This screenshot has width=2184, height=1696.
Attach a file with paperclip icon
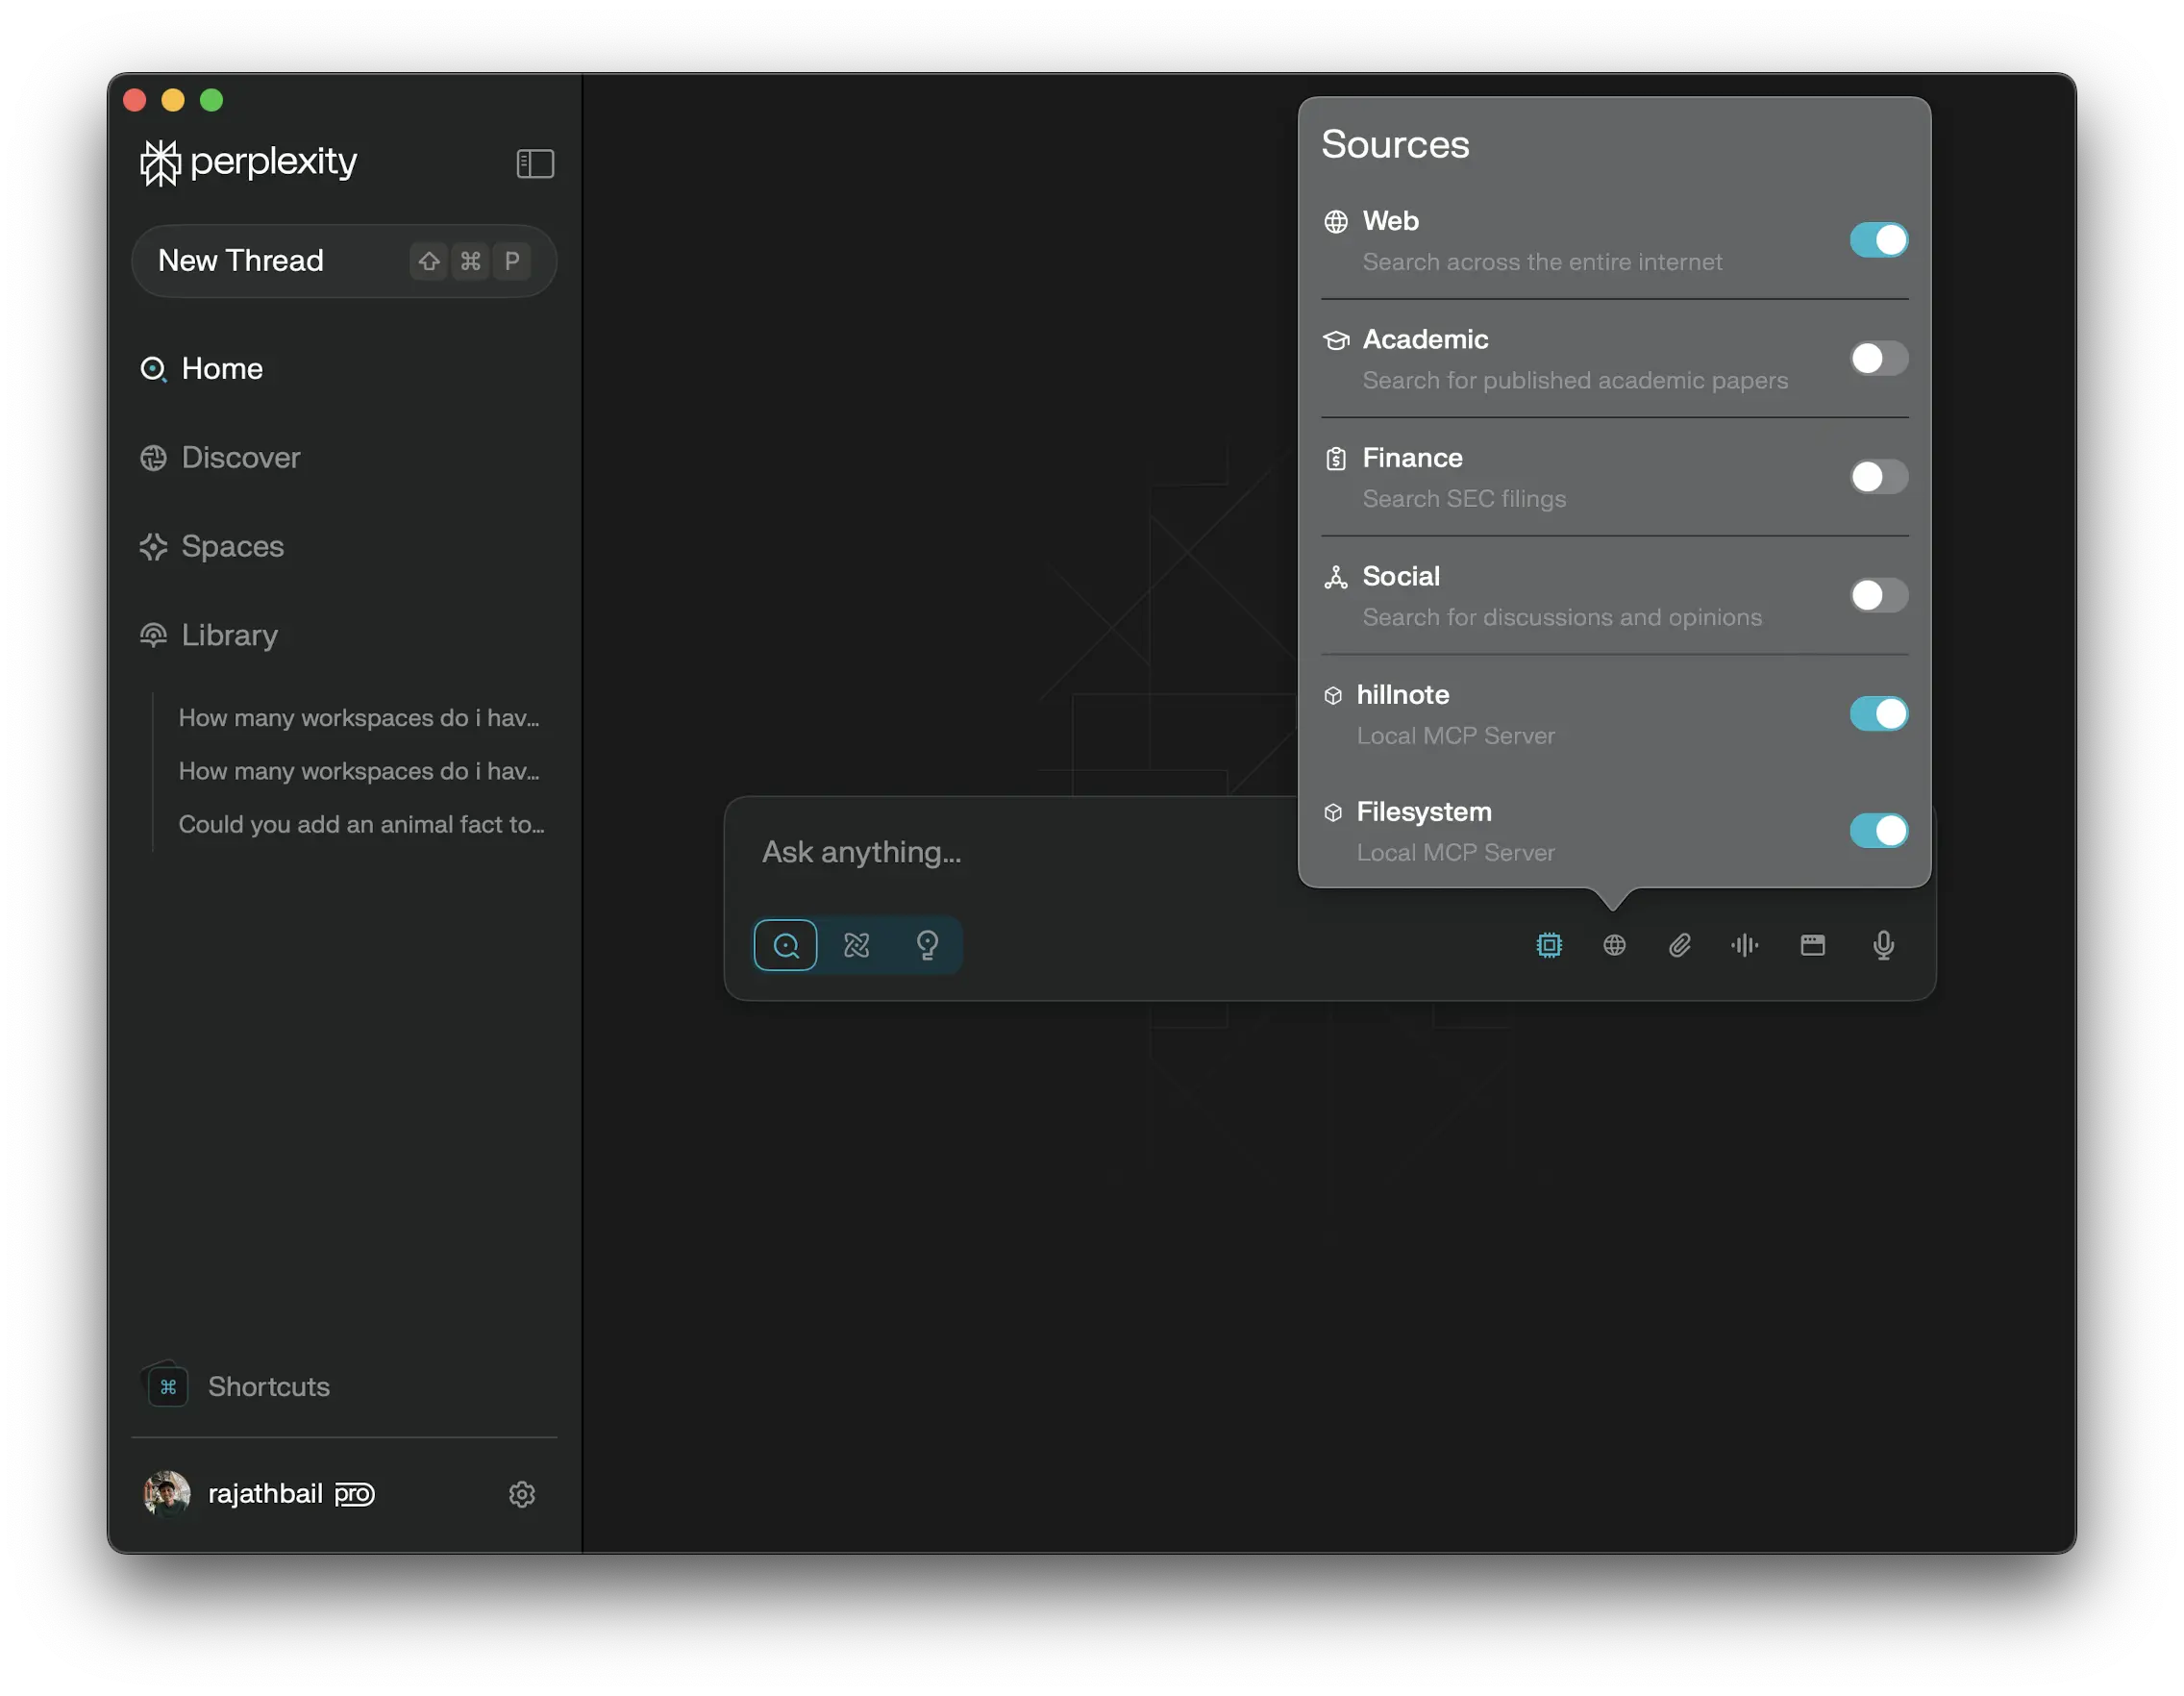[x=1679, y=945]
